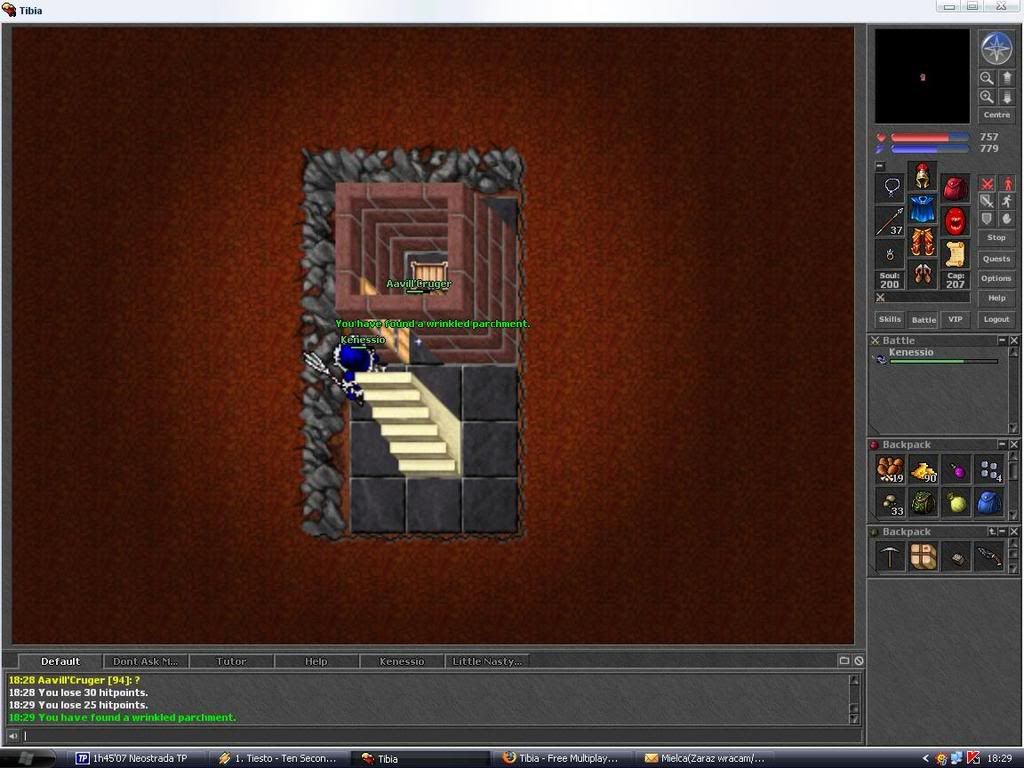Click the ring slot
The height and width of the screenshot is (768, 1024).
click(x=890, y=253)
